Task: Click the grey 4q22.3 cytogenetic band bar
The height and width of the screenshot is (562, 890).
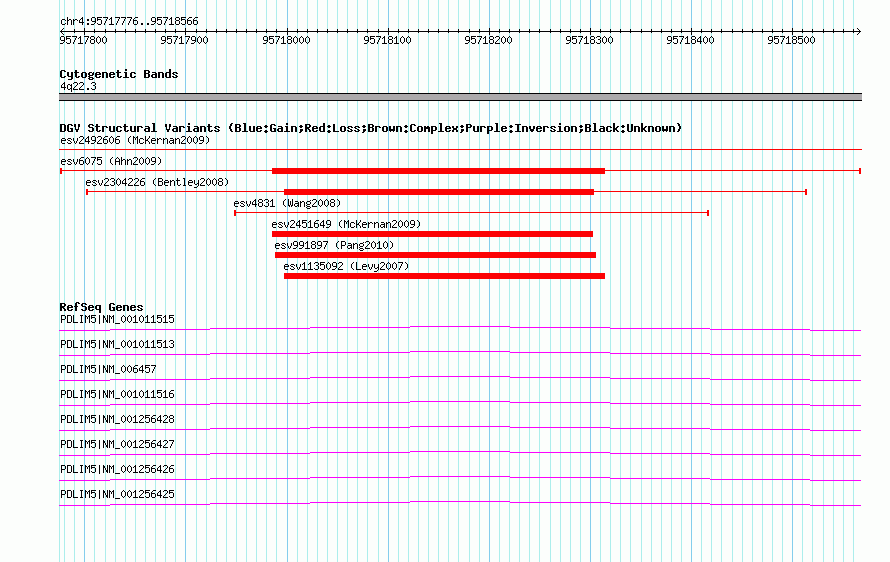Action: [460, 97]
